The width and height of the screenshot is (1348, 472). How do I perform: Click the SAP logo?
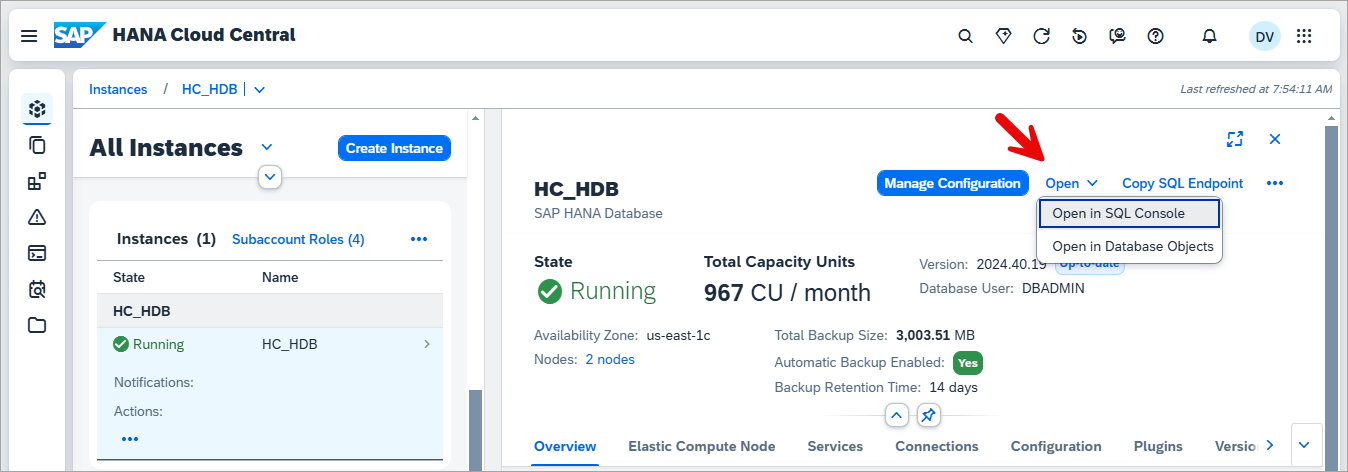tap(80, 35)
